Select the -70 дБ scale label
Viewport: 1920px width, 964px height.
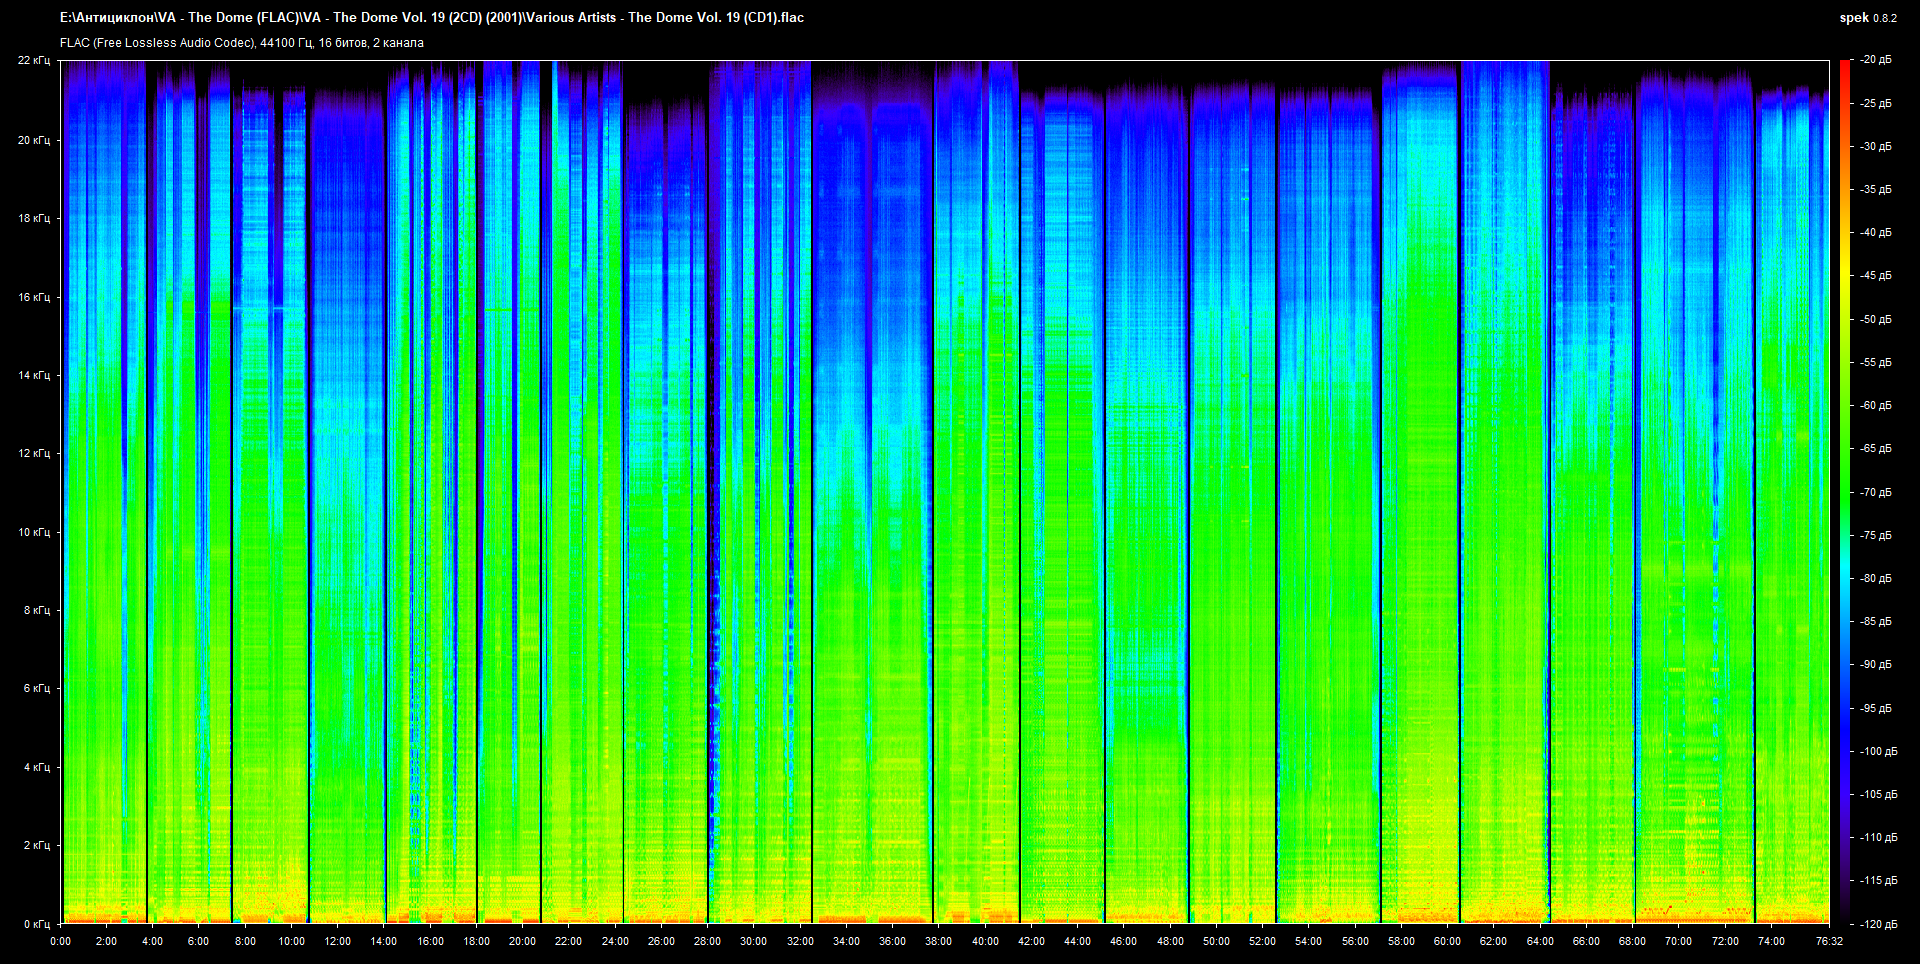tap(1876, 492)
